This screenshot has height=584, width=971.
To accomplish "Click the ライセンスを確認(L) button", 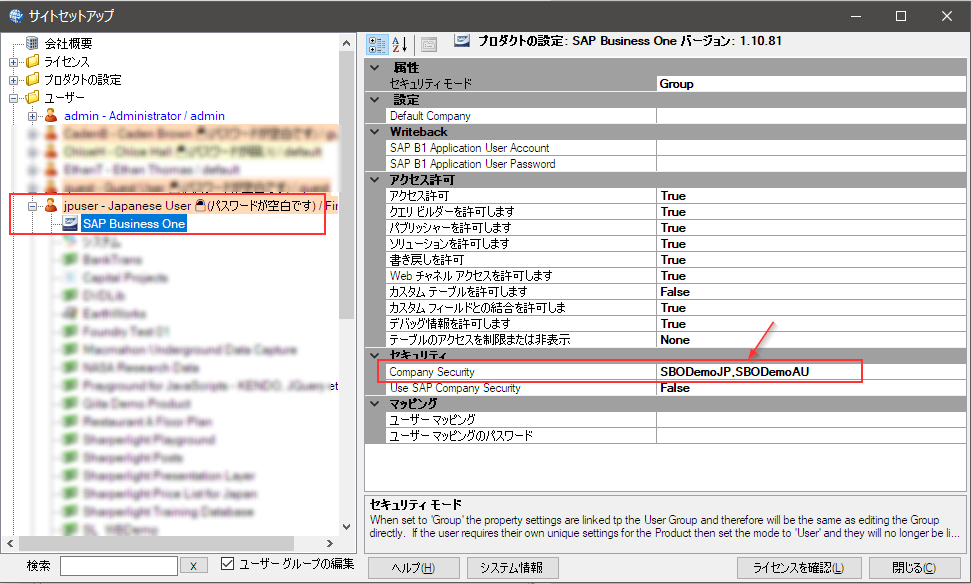I will point(798,567).
